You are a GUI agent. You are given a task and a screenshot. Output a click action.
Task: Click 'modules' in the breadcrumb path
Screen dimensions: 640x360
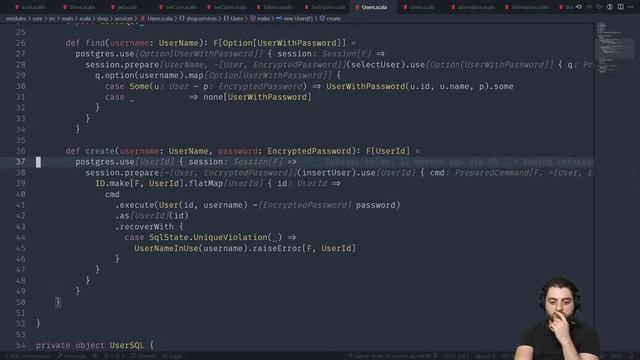(x=16, y=19)
